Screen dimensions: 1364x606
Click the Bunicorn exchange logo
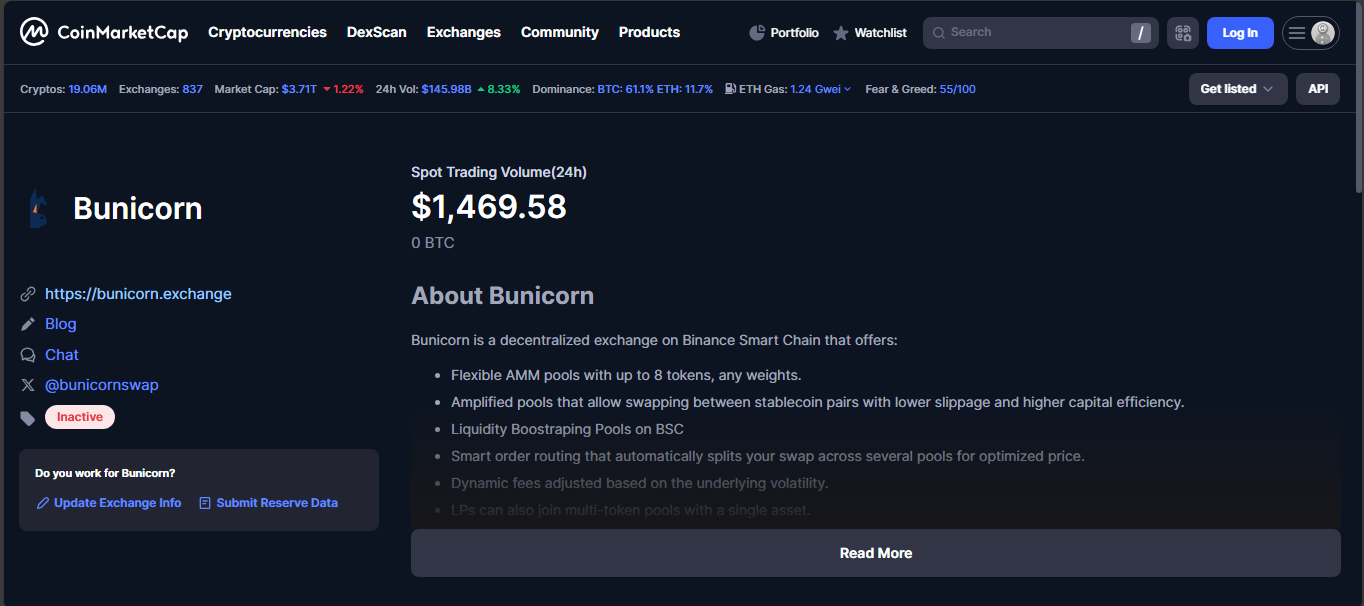click(38, 209)
